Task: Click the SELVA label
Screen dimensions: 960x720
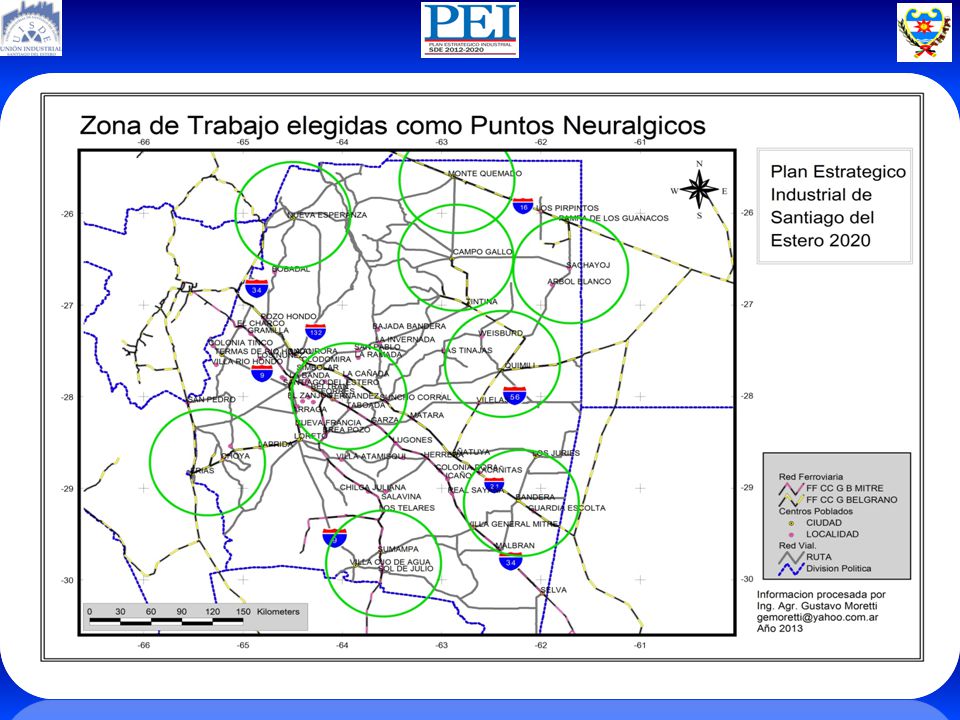Action: (x=553, y=590)
